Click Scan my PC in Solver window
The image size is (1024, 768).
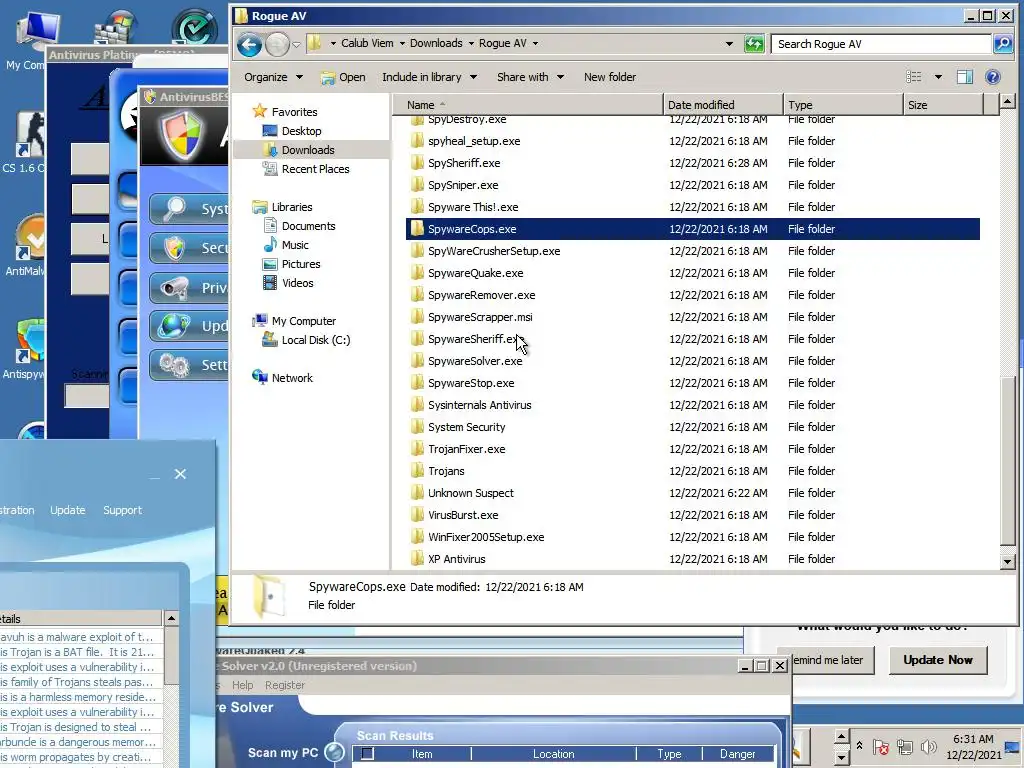283,752
